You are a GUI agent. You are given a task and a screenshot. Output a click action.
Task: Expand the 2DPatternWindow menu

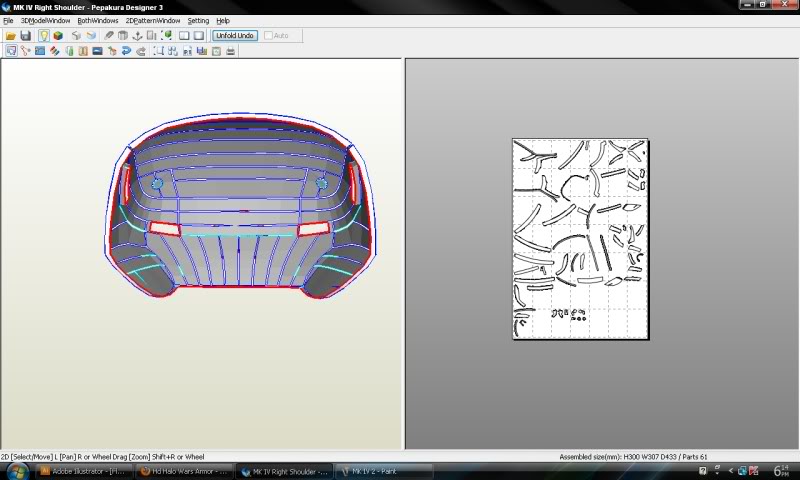click(153, 20)
